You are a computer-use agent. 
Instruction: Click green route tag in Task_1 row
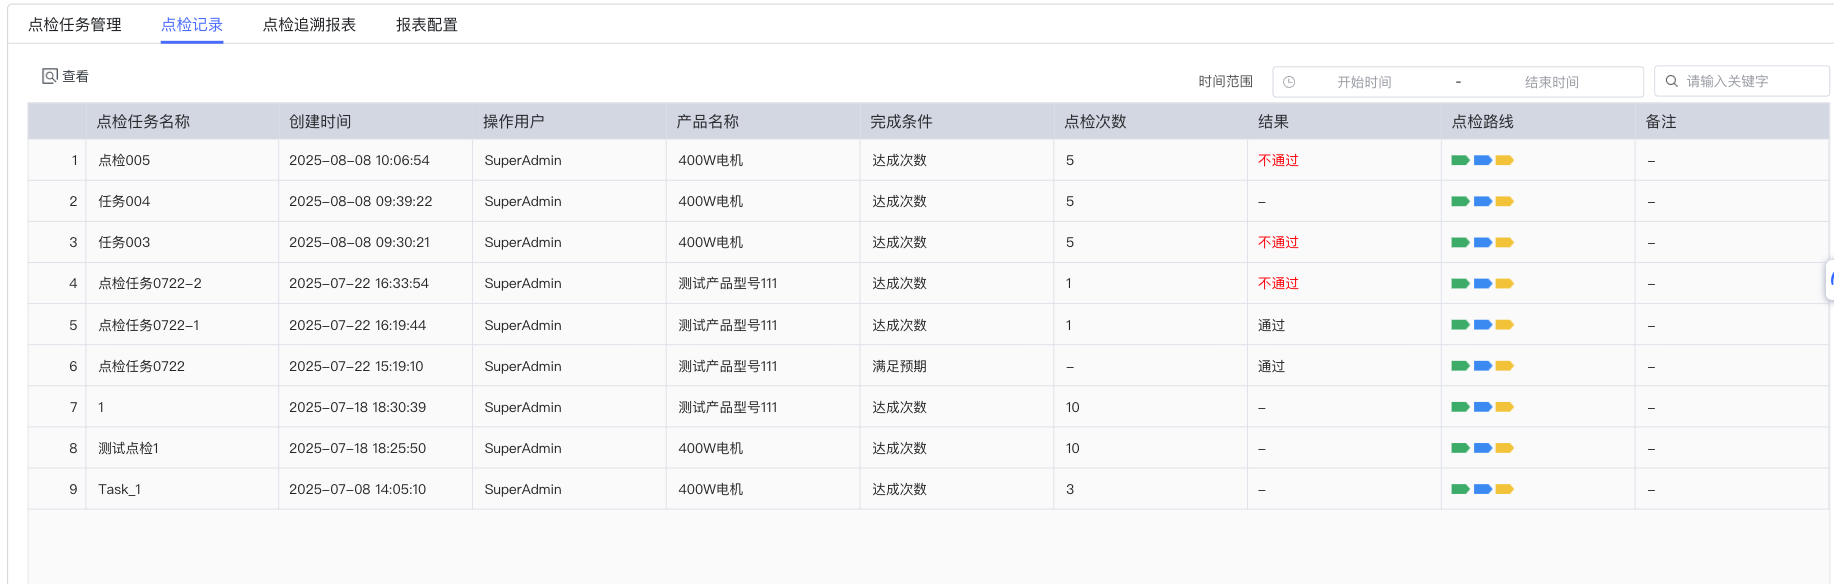pos(1460,489)
